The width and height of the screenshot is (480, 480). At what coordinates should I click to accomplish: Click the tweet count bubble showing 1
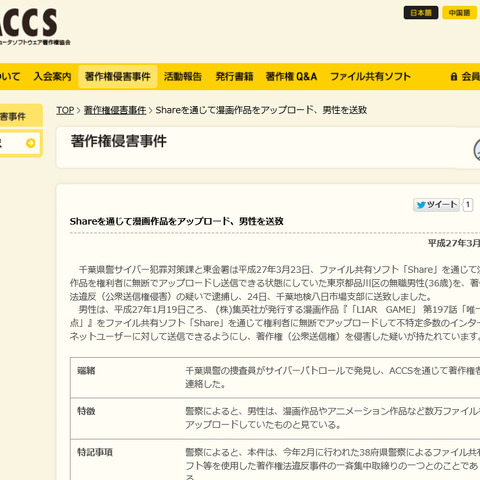click(468, 204)
